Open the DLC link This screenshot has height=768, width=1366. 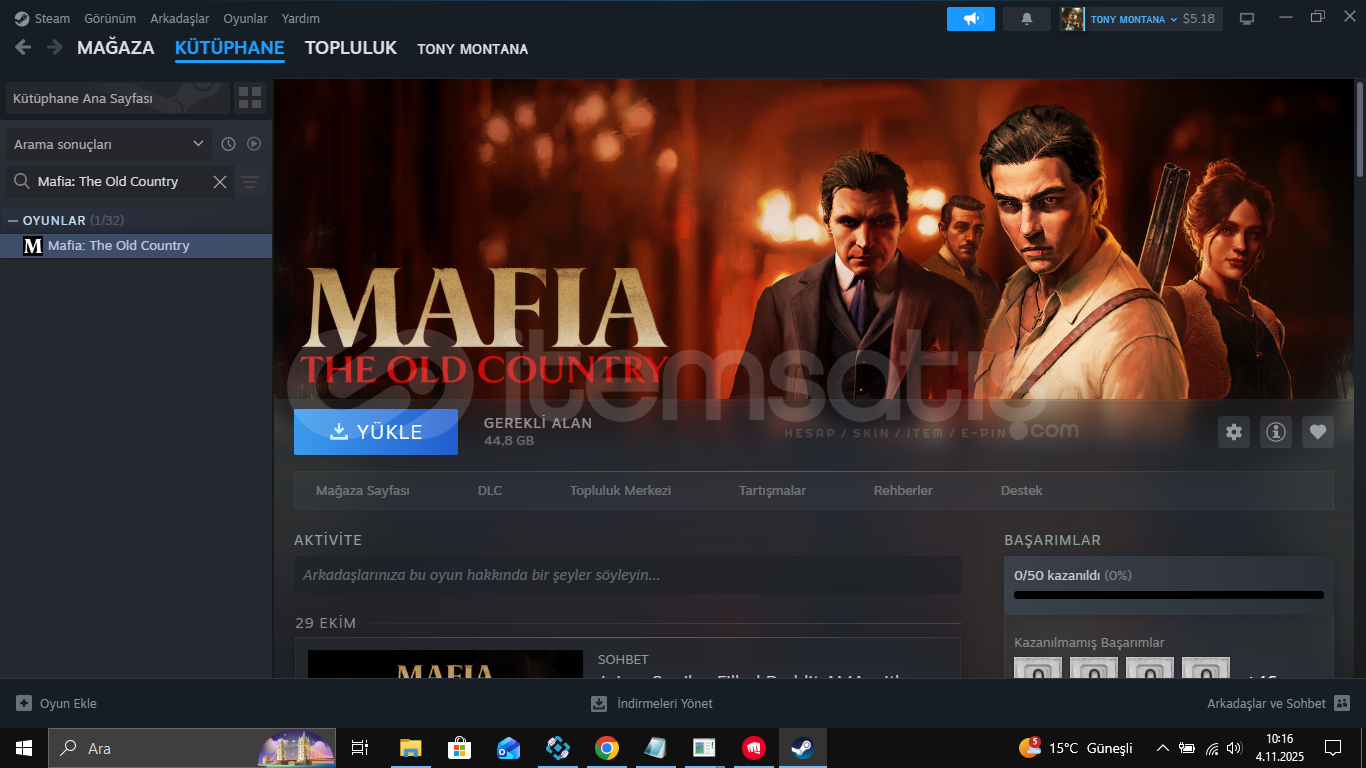pyautogui.click(x=490, y=491)
